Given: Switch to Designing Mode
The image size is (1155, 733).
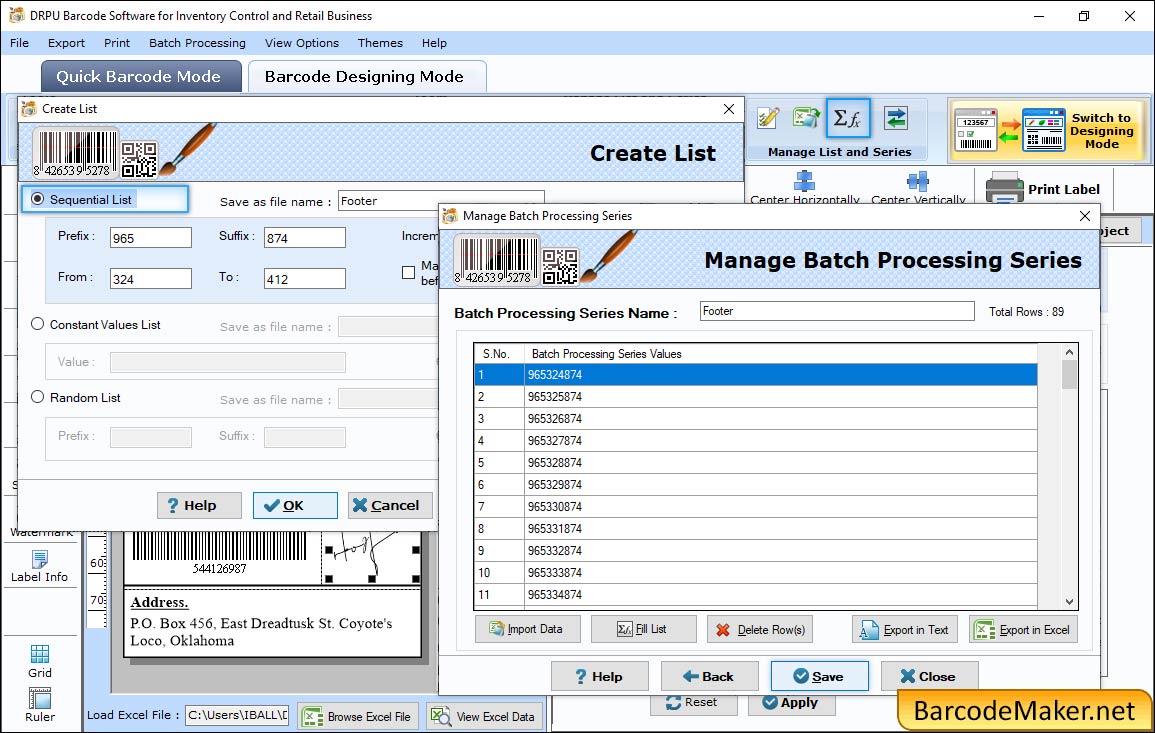Looking at the screenshot, I should [1048, 130].
